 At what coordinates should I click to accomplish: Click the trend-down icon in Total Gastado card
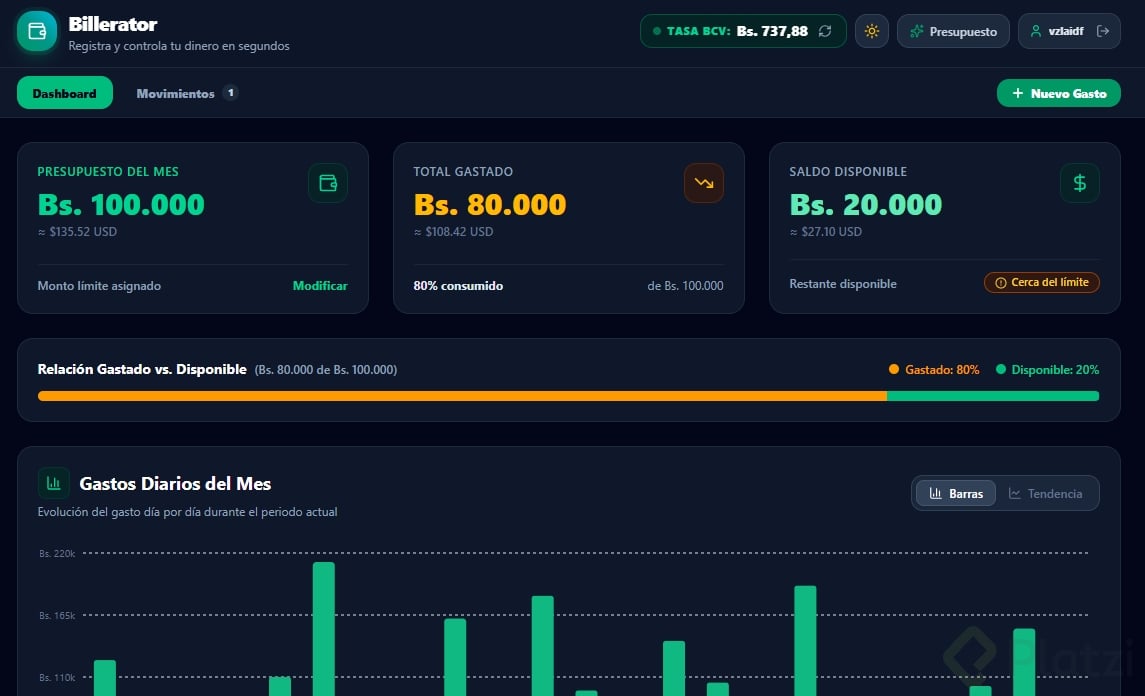click(x=704, y=183)
